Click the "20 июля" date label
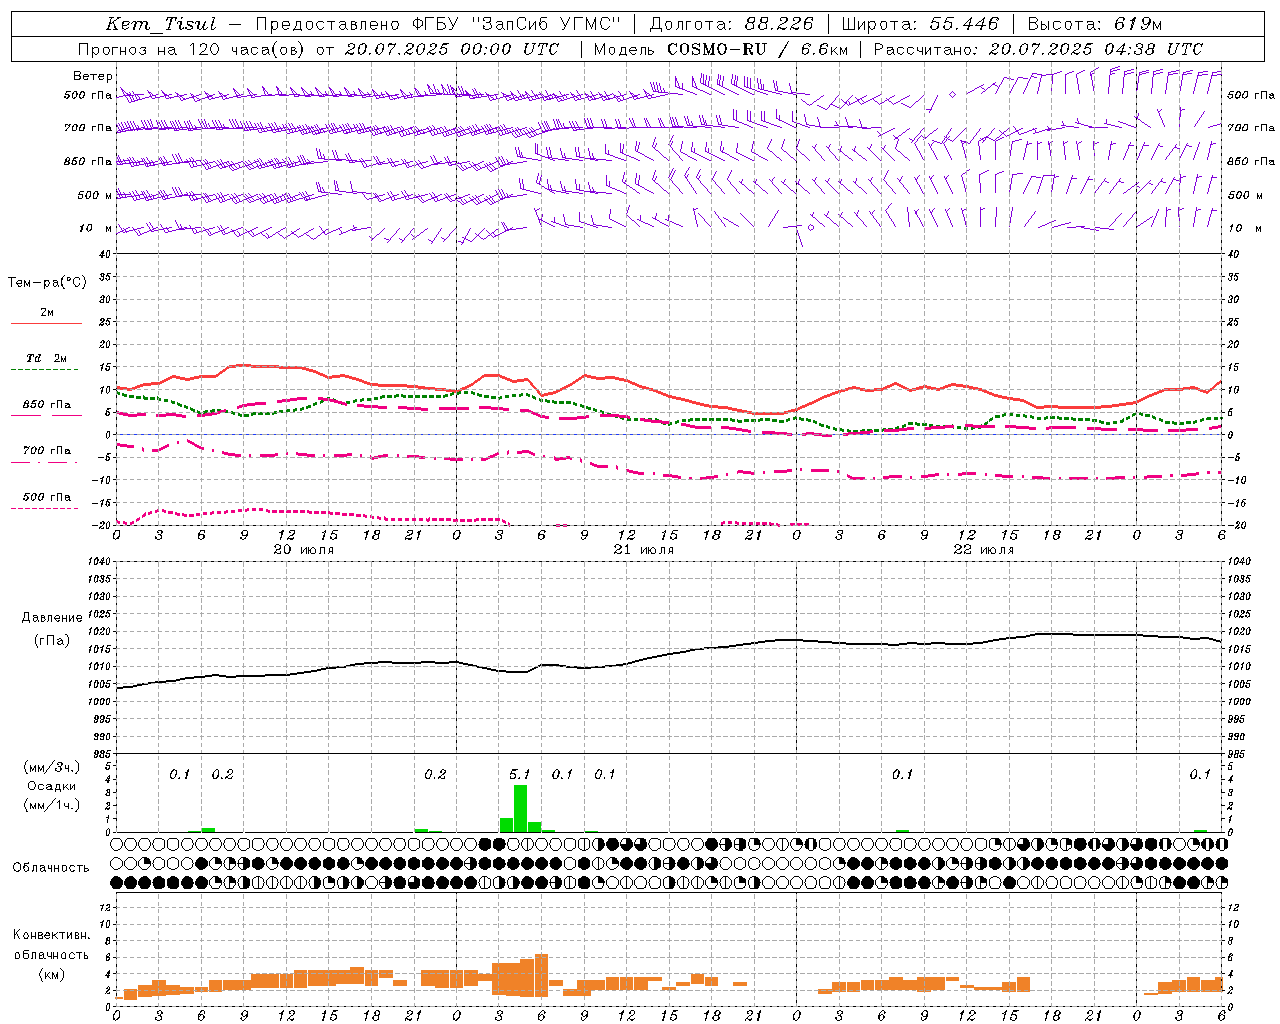The image size is (1280, 1024). click(304, 549)
